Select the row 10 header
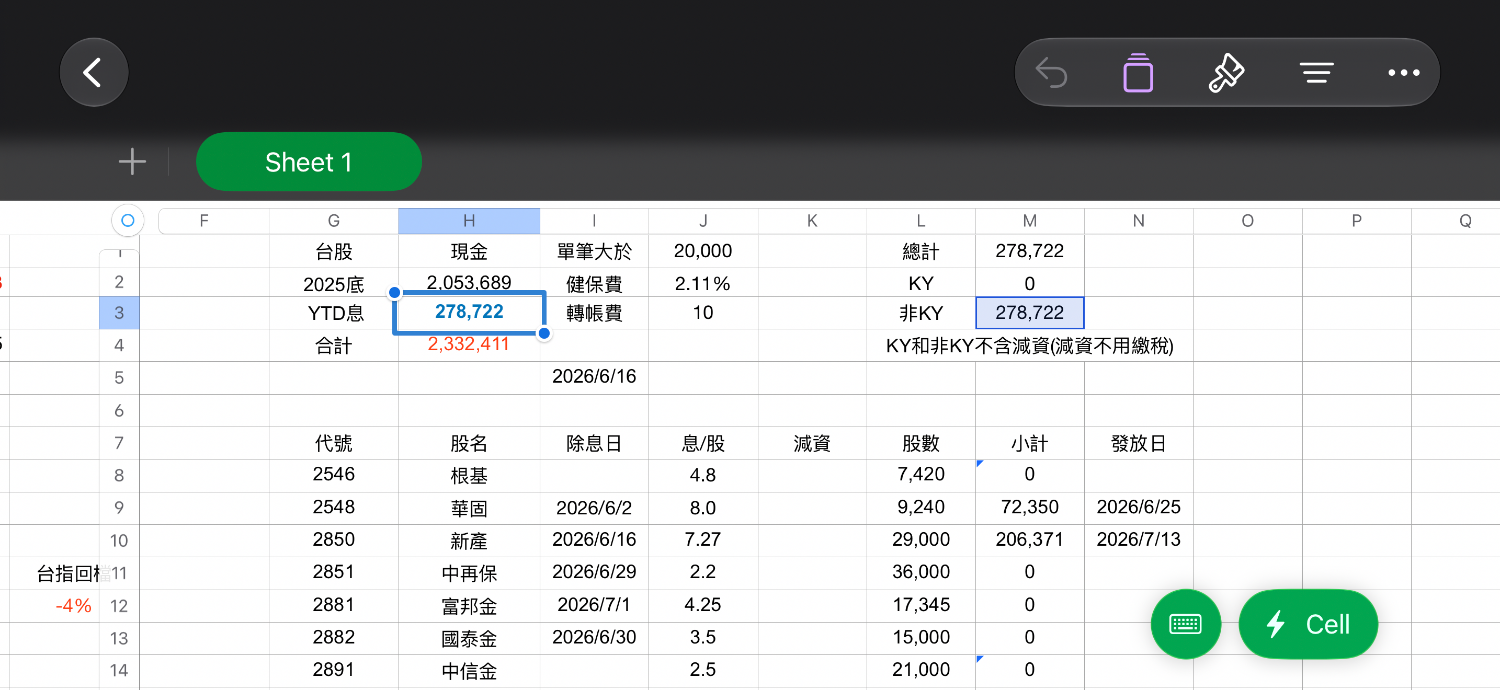This screenshot has width=1500, height=690. tap(120, 541)
